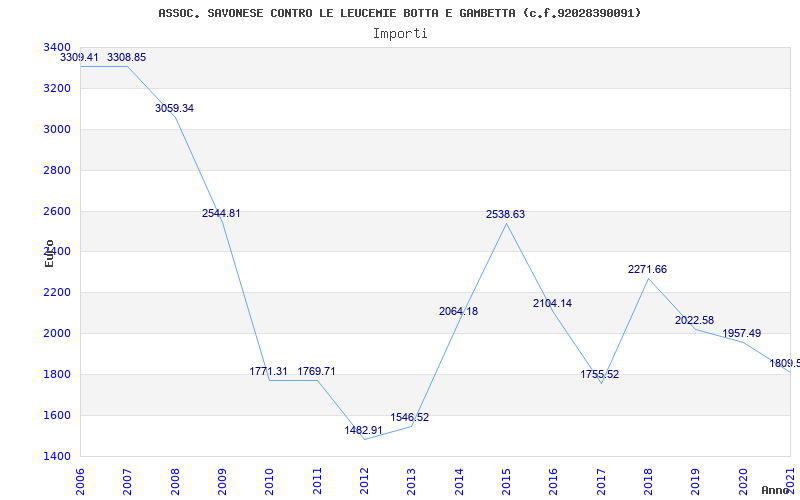Click the 2008 x-axis label

click(175, 482)
